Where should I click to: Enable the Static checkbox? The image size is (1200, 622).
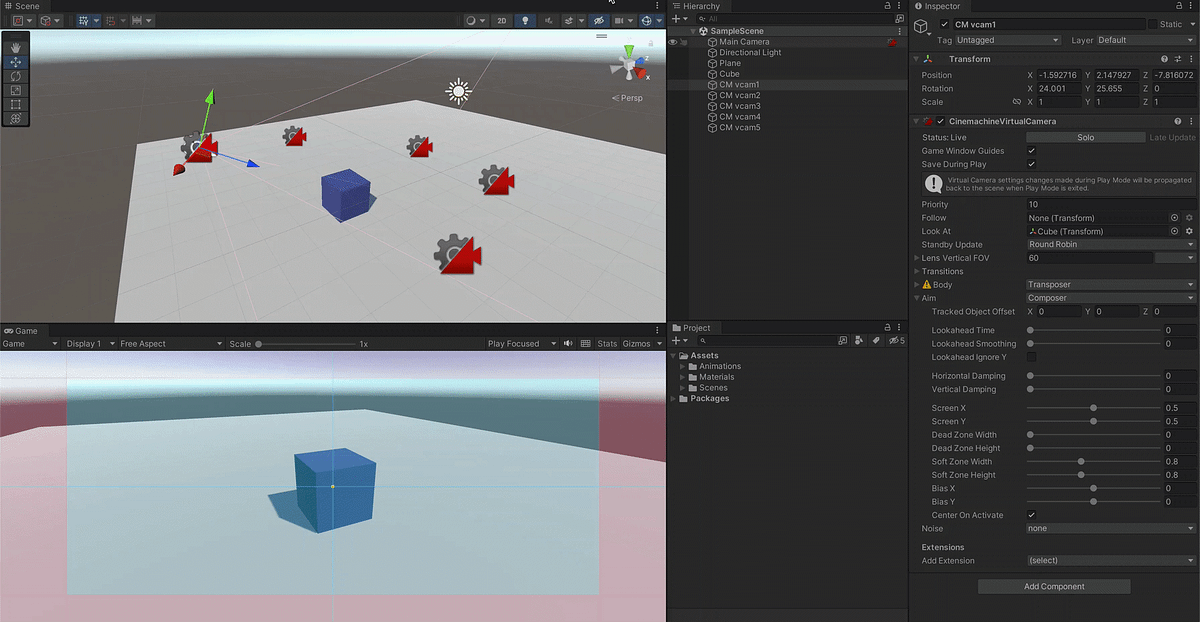pyautogui.click(x=1153, y=24)
